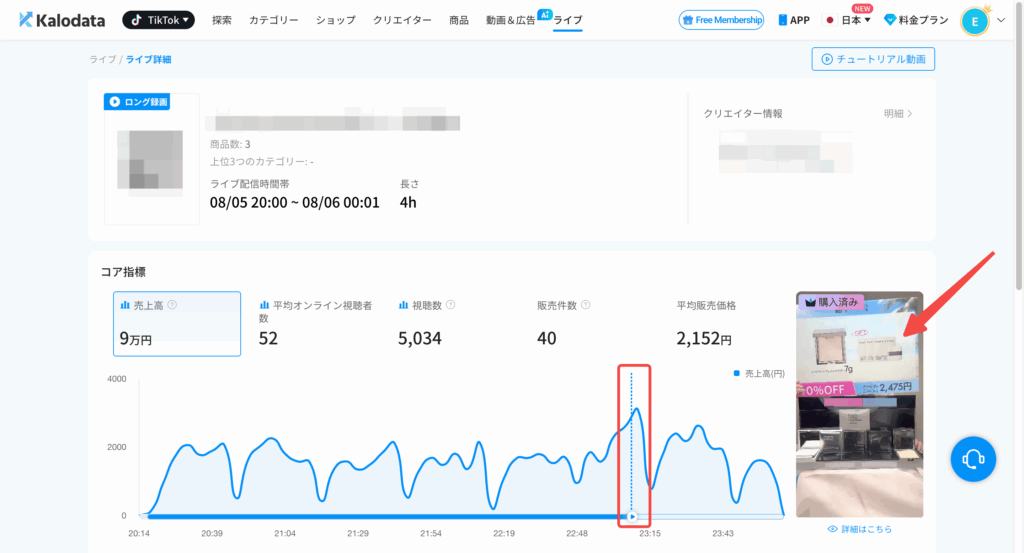Open the チュートリアル動画 button
Viewport: 1024px width, 553px height.
(873, 59)
